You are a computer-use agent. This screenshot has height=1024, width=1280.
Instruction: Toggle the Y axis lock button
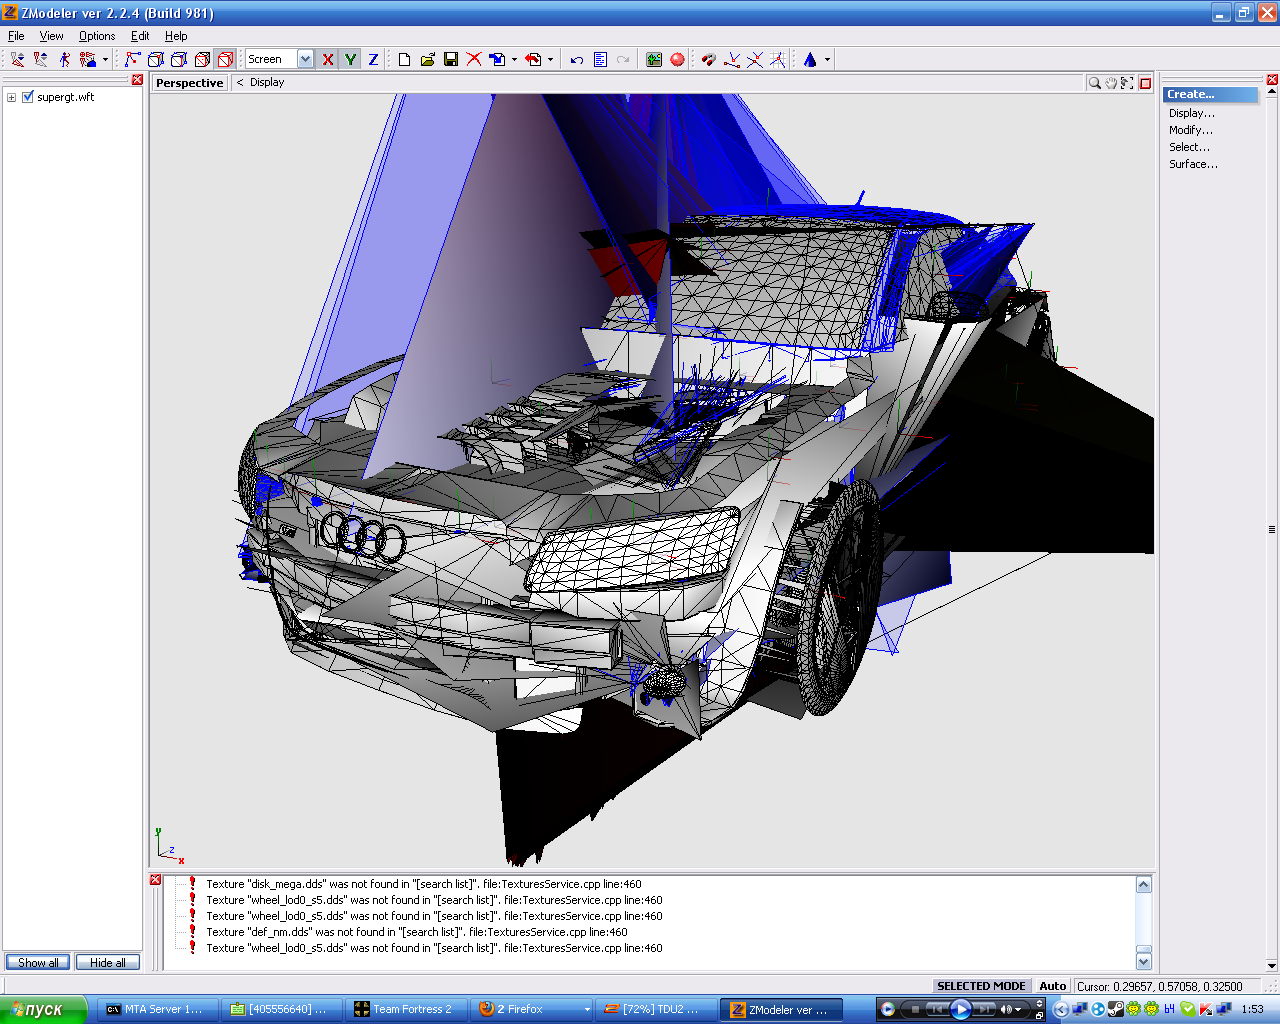[350, 59]
